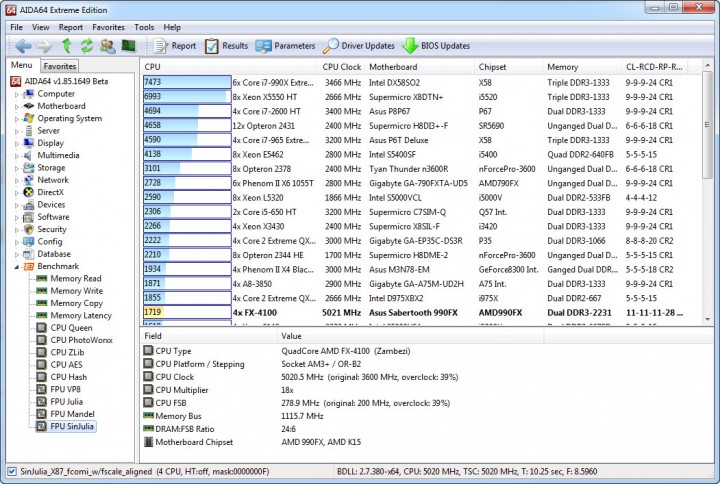Click the 7473 score bar
720x484 pixels.
pos(187,82)
